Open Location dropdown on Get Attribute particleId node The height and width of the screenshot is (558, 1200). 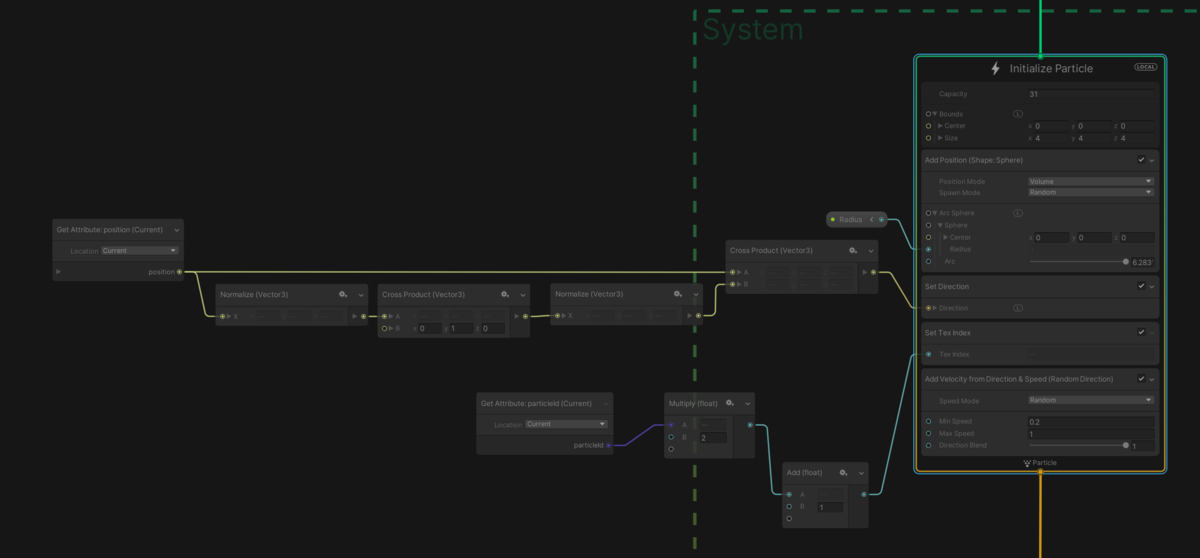coord(566,424)
